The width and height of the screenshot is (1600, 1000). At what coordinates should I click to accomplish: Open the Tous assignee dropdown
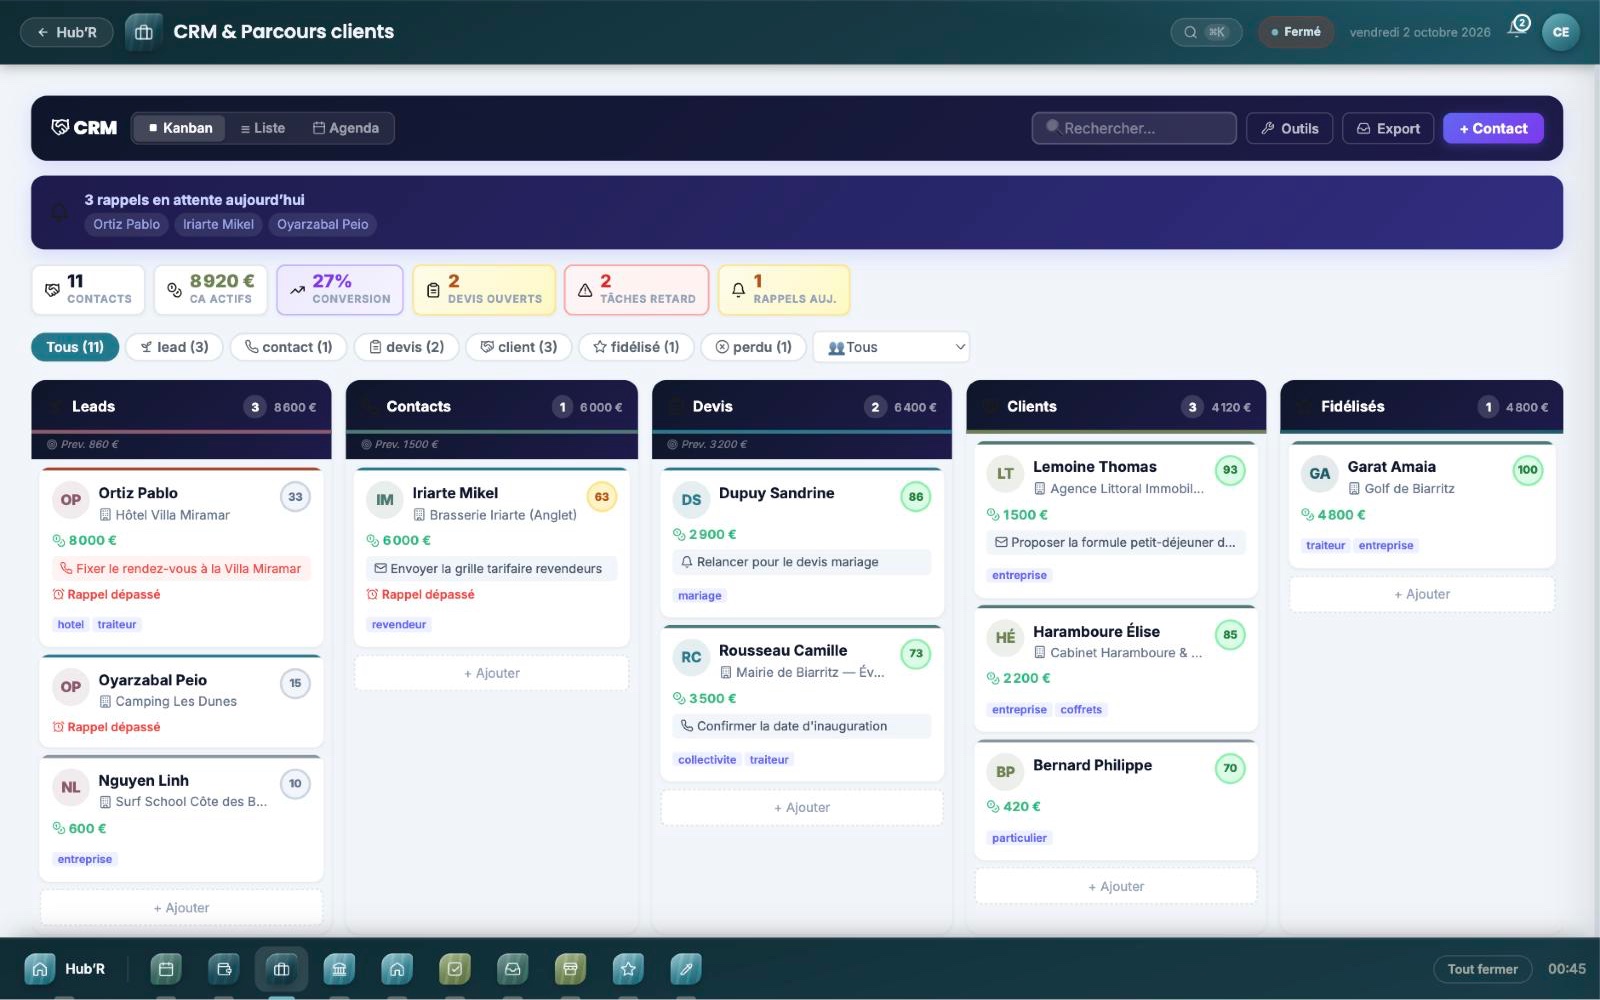pos(891,347)
